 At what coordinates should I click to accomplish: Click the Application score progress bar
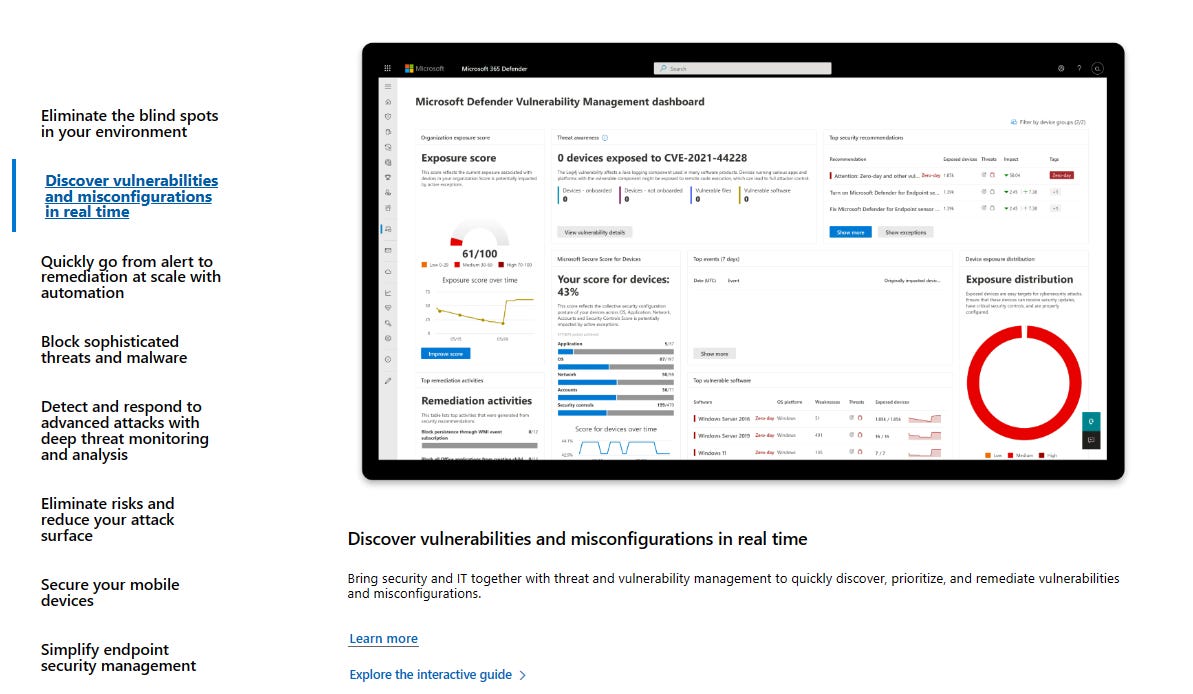click(x=616, y=352)
